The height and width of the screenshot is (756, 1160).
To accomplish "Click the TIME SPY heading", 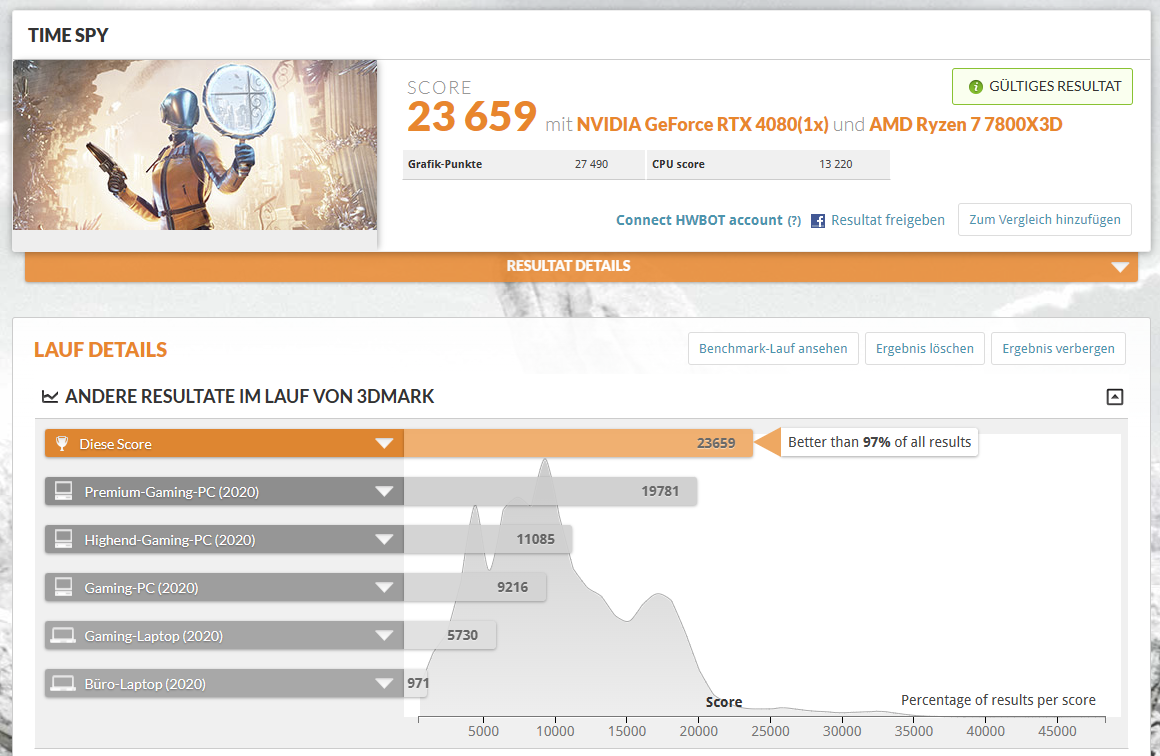I will 68,36.
